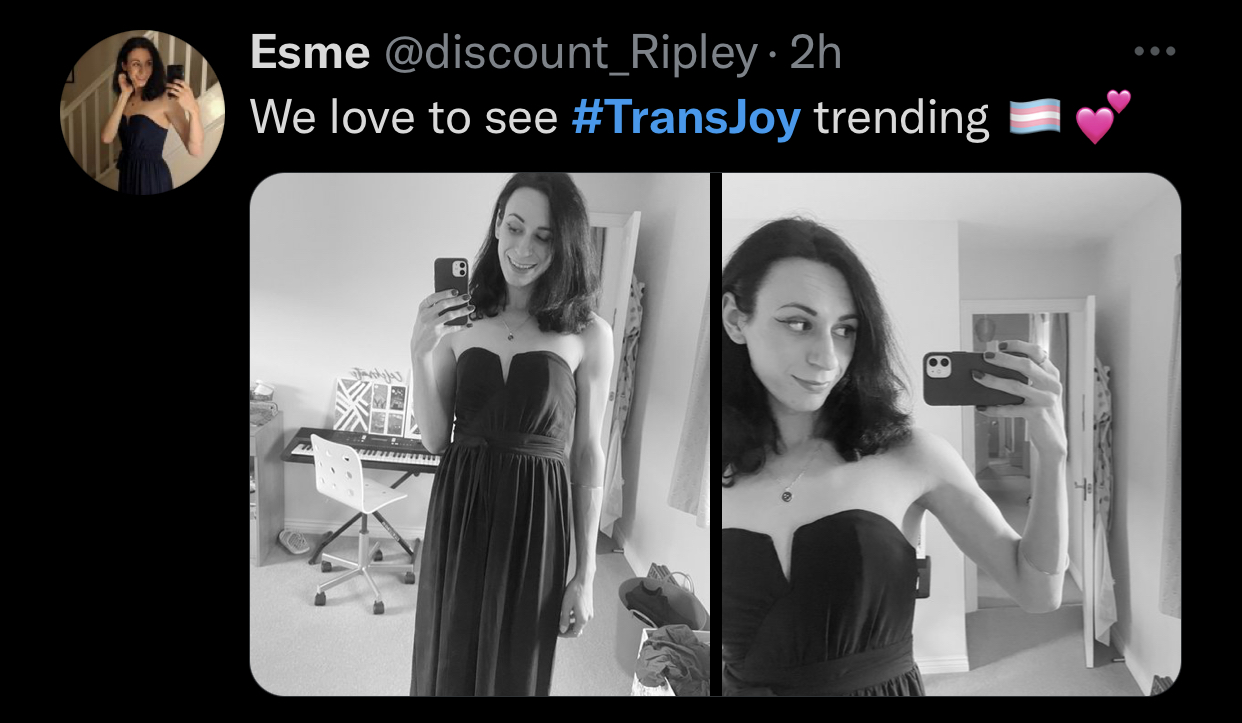Click the tweet text "We love to see"

(x=404, y=118)
